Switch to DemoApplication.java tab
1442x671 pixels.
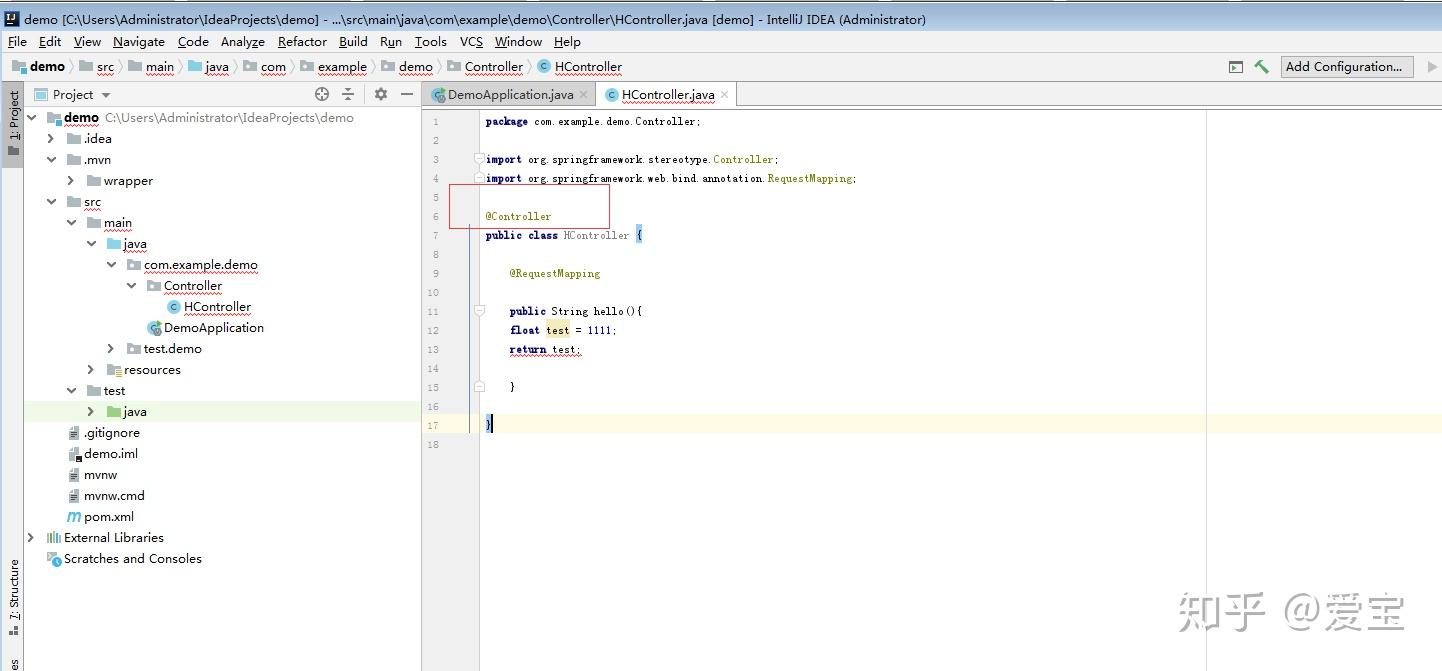tap(510, 95)
